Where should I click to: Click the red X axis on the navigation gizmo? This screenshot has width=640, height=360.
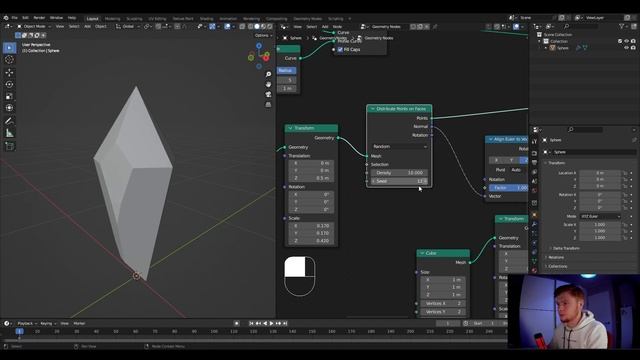tap(266, 58)
